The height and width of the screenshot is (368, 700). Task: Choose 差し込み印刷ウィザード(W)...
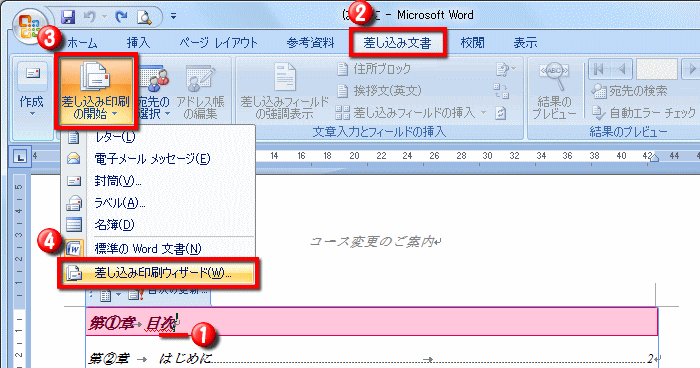[158, 273]
